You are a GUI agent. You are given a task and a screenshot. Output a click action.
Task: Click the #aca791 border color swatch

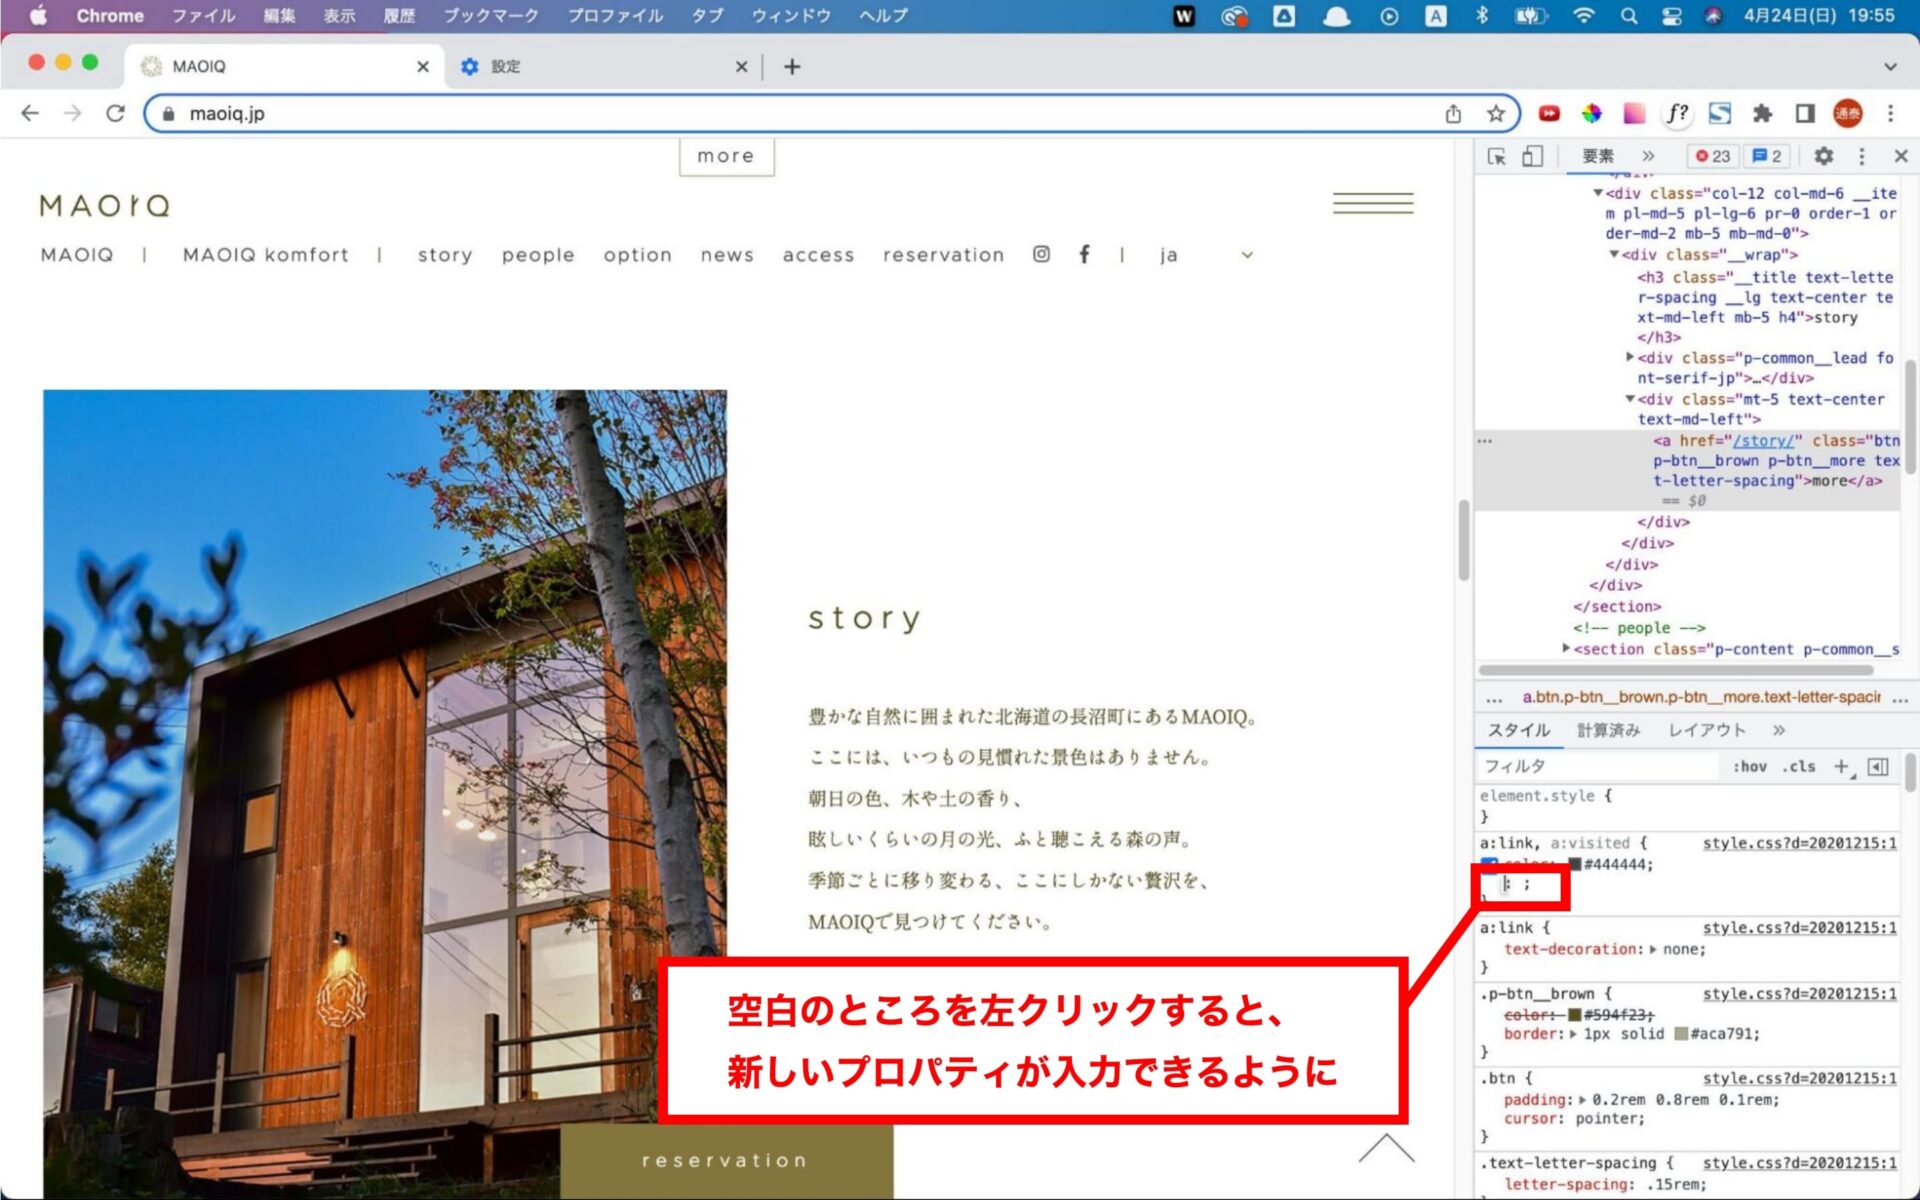[1681, 1034]
